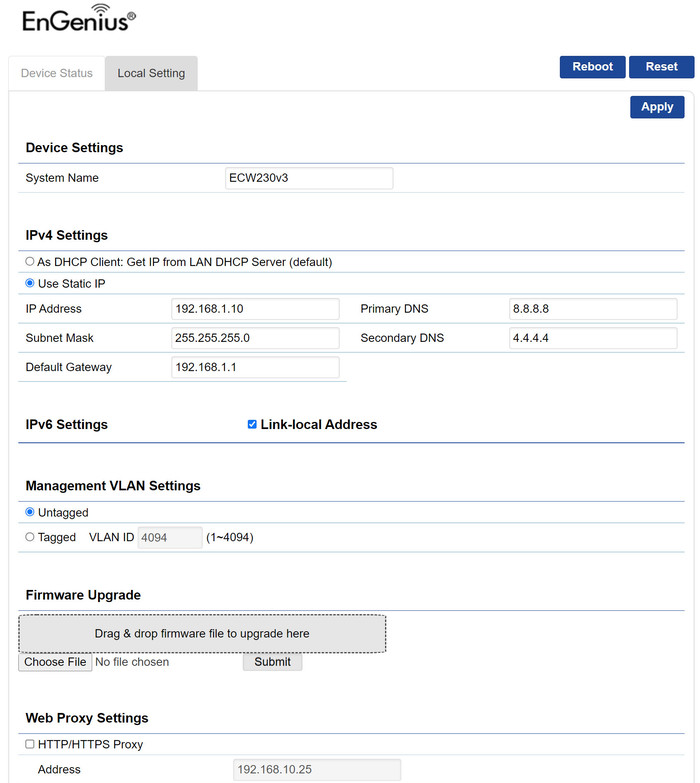Select the Tagged VLAN radio button
700x783 pixels.
tap(30, 537)
